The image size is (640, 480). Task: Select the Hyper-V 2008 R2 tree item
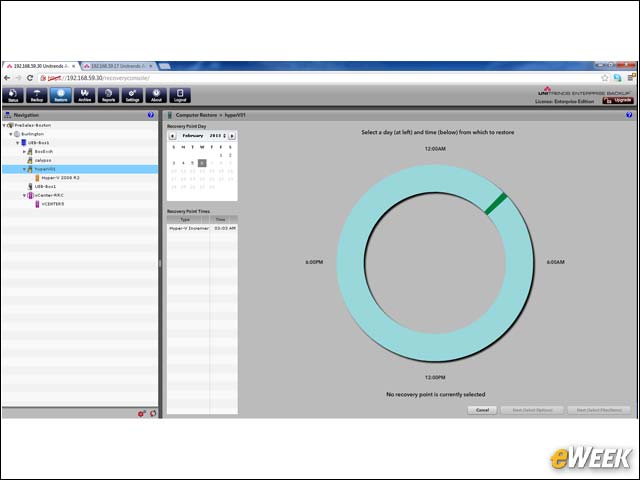pyautogui.click(x=60, y=178)
